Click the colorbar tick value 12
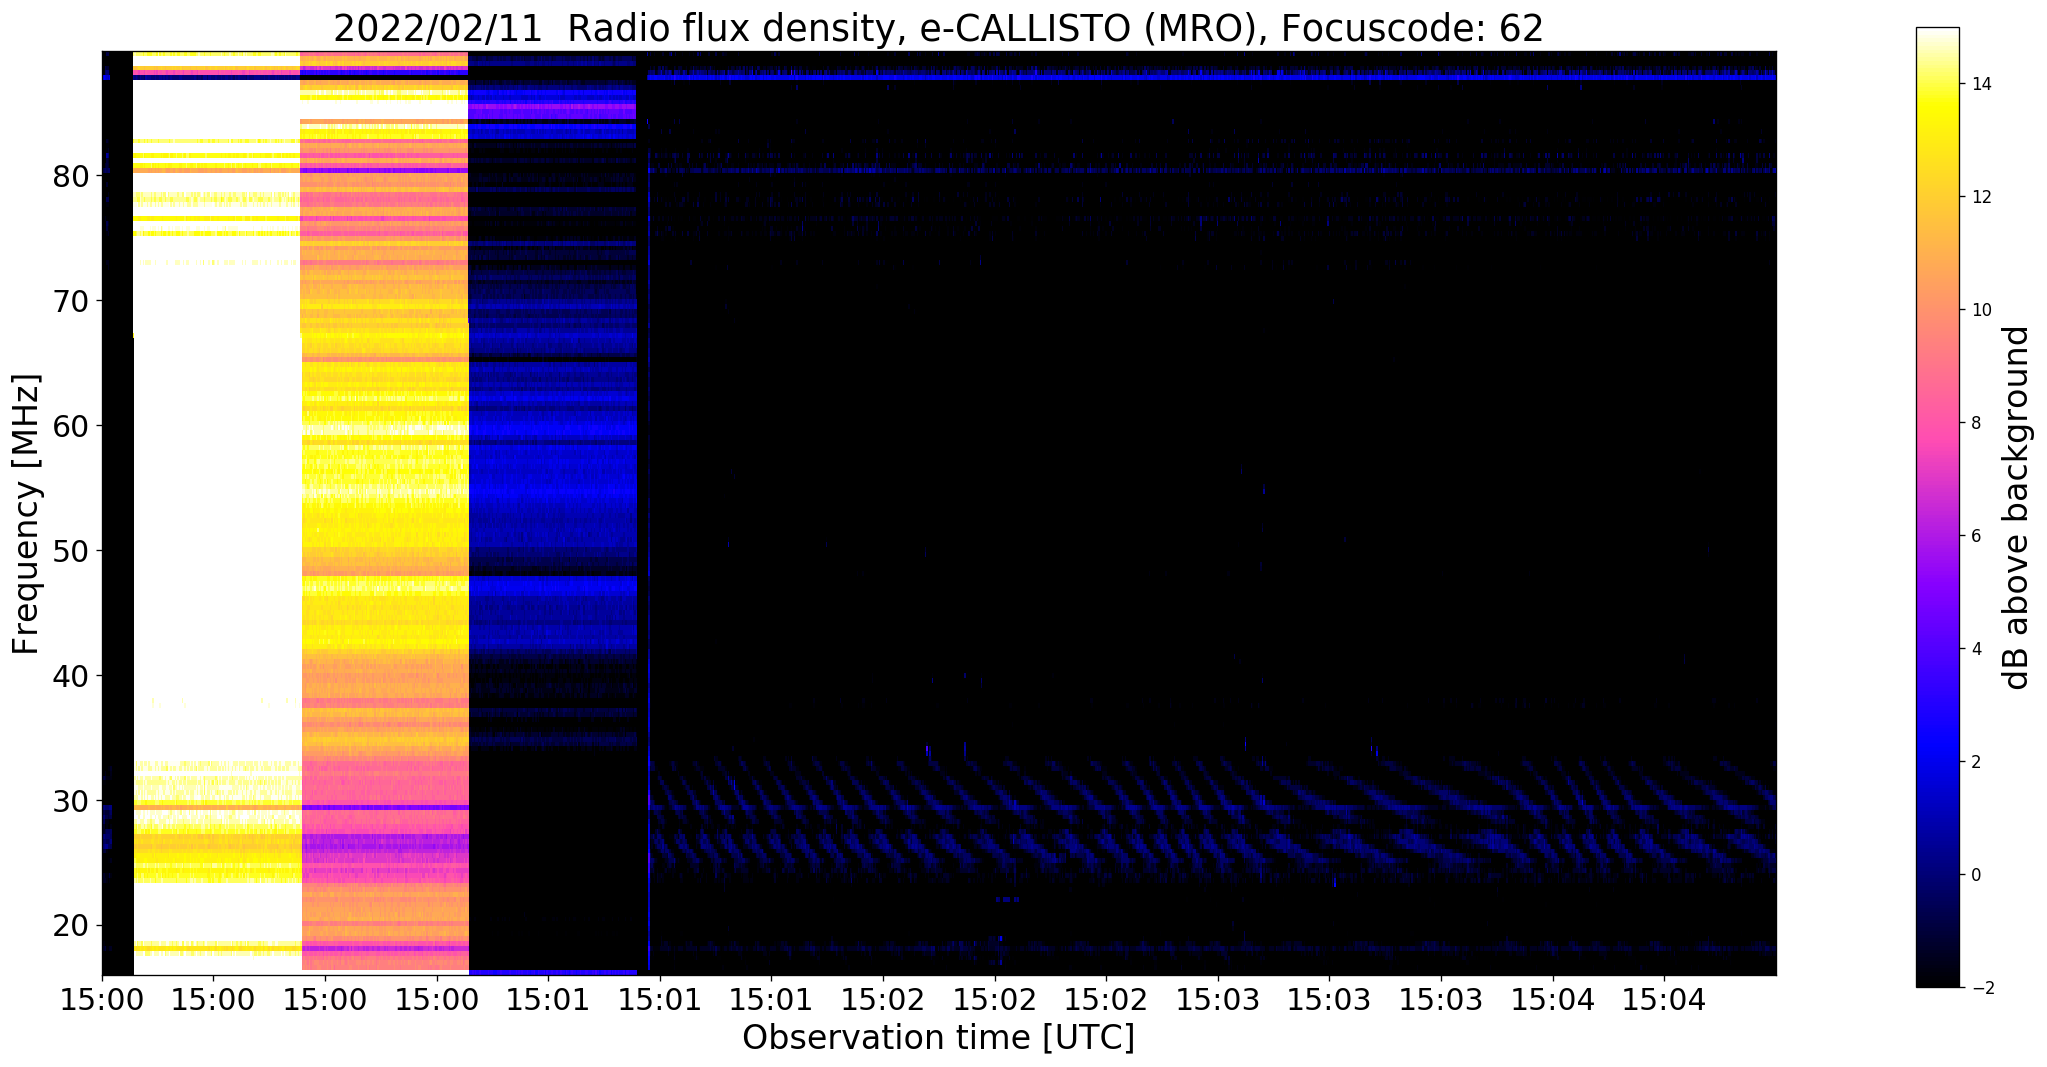The width and height of the screenshot is (2047, 1067). (1980, 197)
